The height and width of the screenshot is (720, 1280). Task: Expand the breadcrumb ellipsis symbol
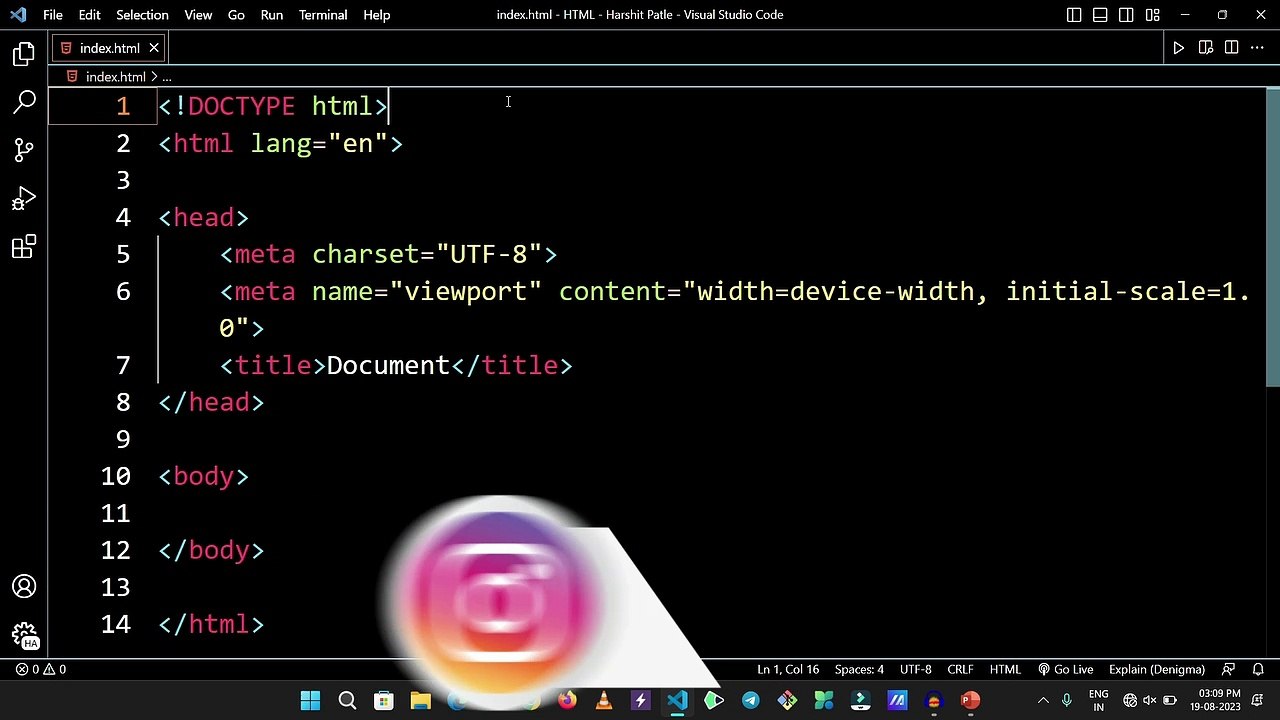tap(167, 77)
